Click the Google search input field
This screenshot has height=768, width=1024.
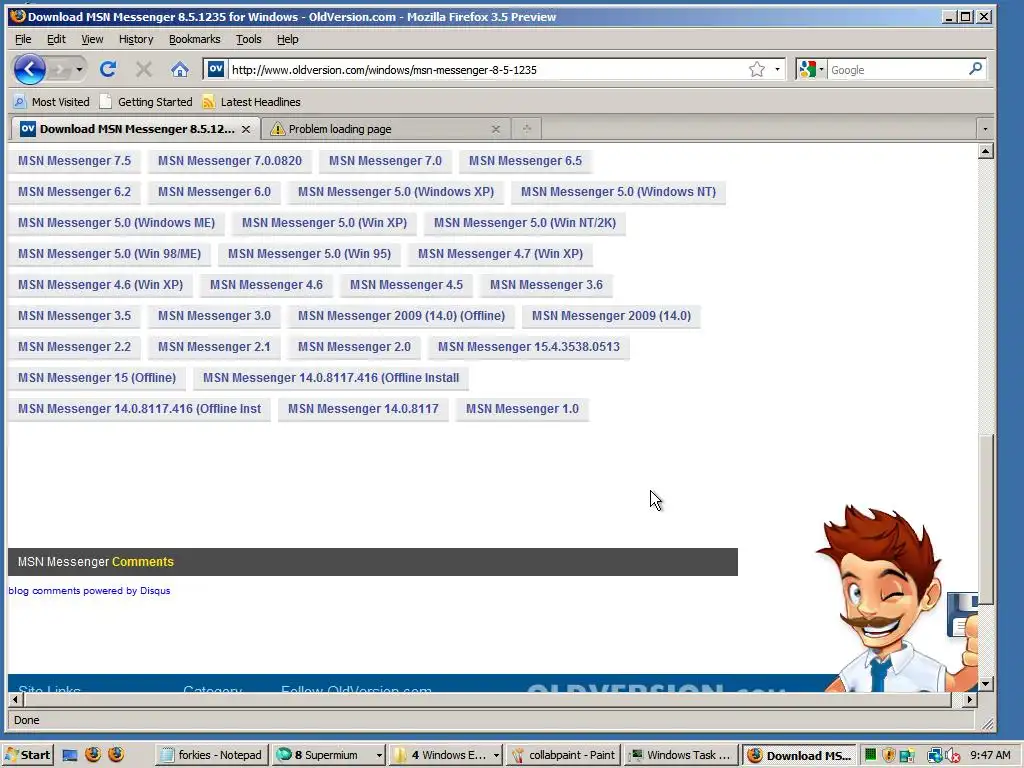point(896,69)
